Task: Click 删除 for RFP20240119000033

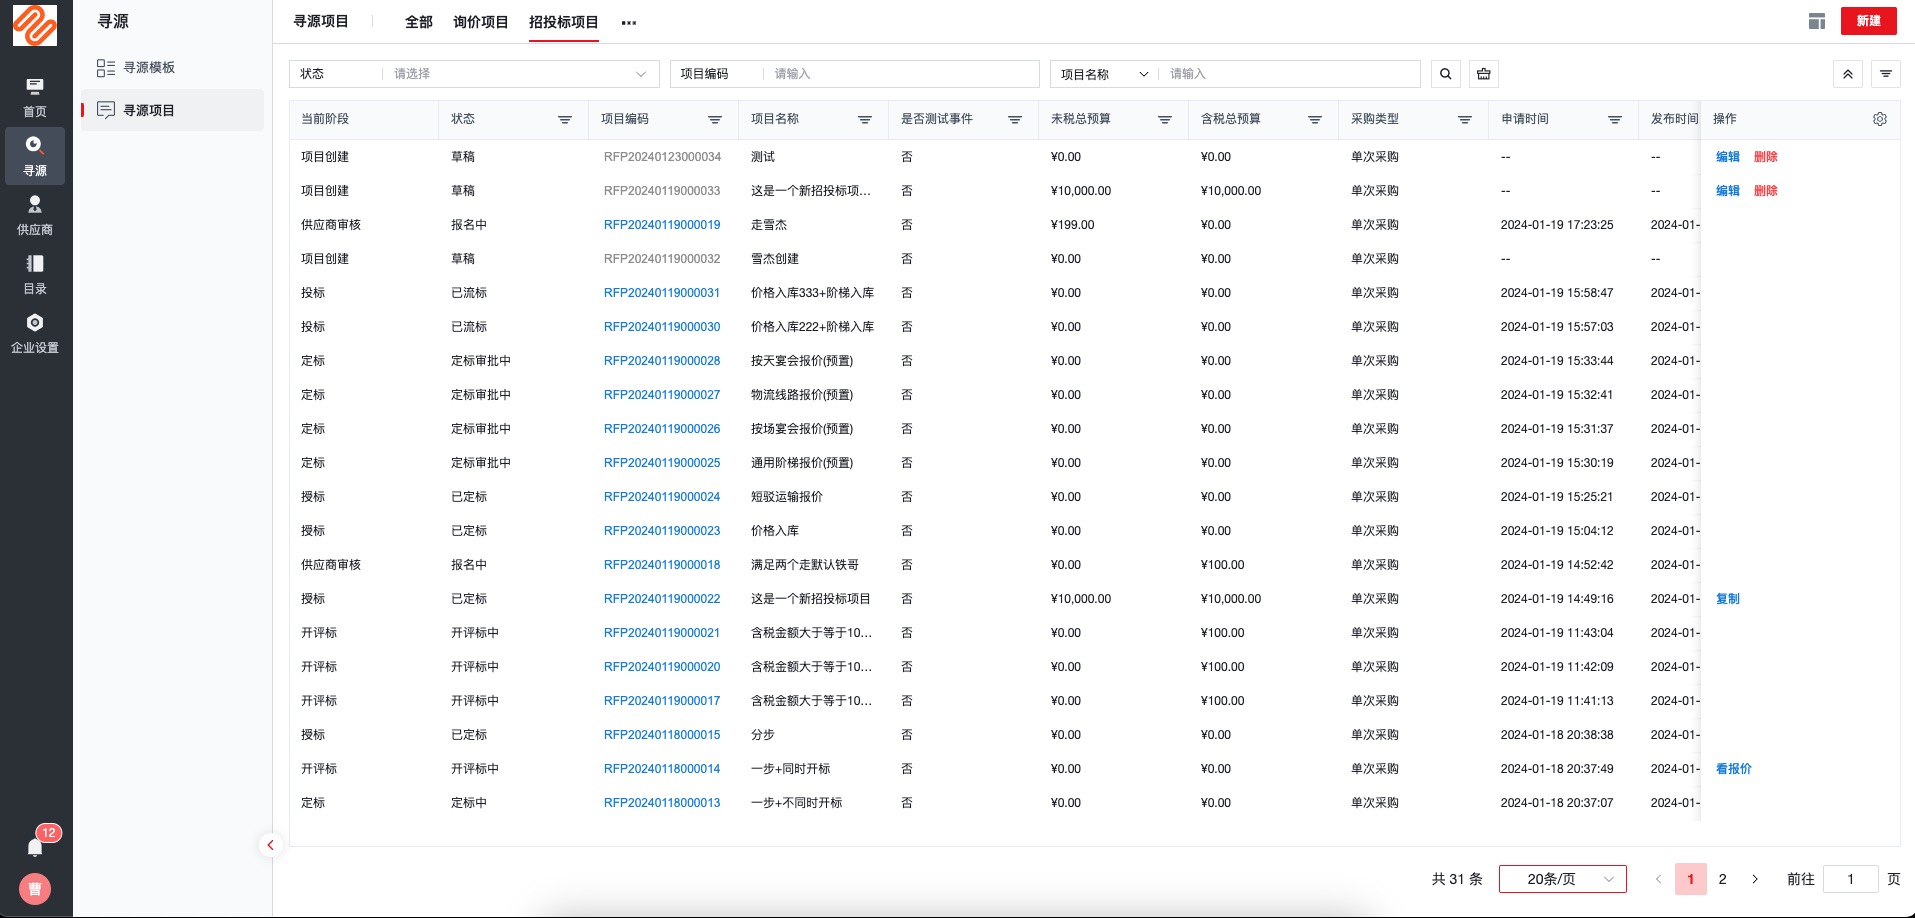Action: [1766, 191]
